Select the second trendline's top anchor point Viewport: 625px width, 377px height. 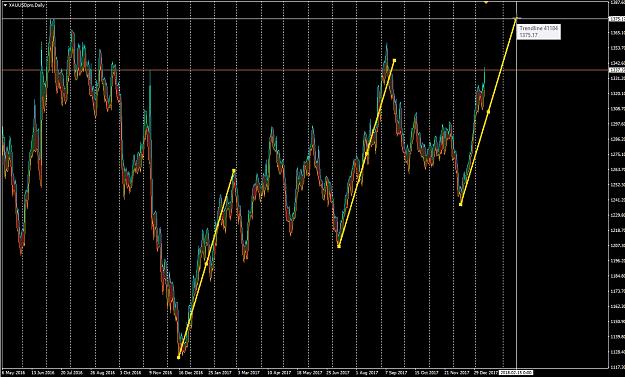[394, 61]
